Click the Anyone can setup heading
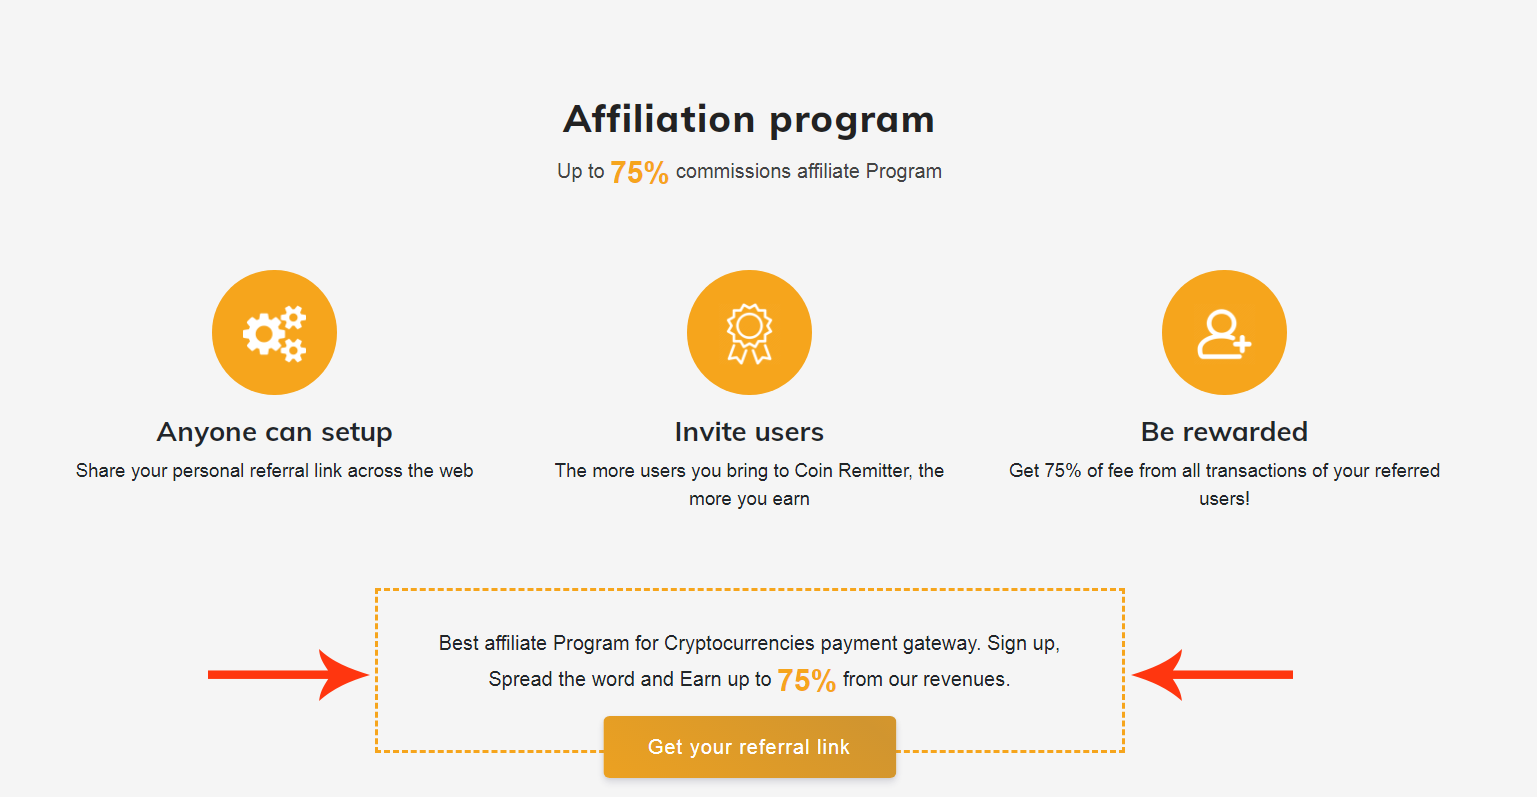The height and width of the screenshot is (797, 1537). (x=275, y=432)
